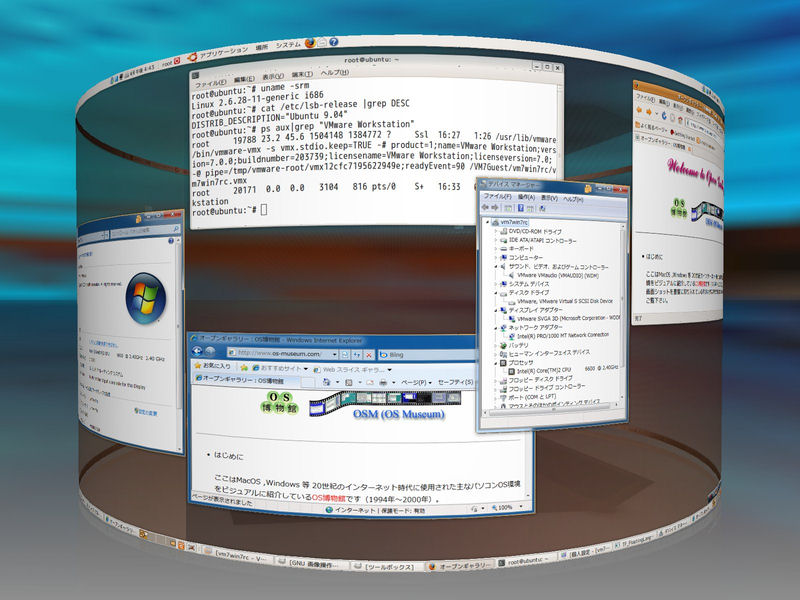The width and height of the screenshot is (800, 600).
Task: Click Device Manager's horizontal scrollbar
Action: [551, 410]
